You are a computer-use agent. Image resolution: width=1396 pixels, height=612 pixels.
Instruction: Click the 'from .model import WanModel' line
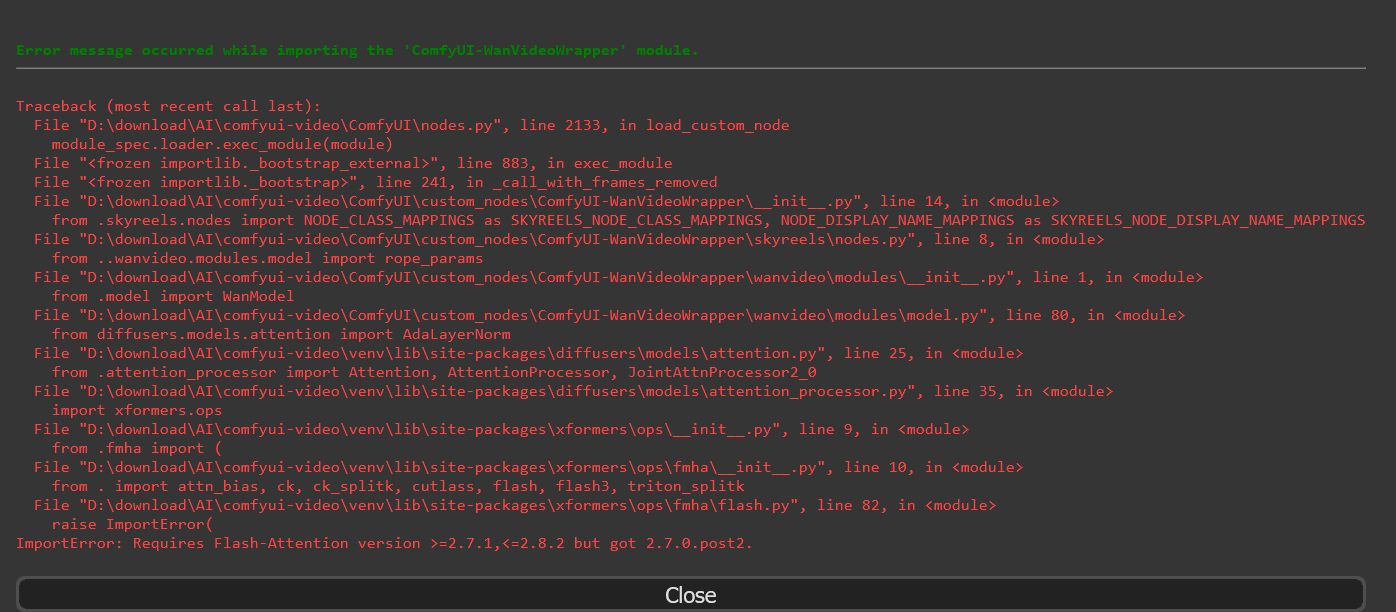coord(173,296)
